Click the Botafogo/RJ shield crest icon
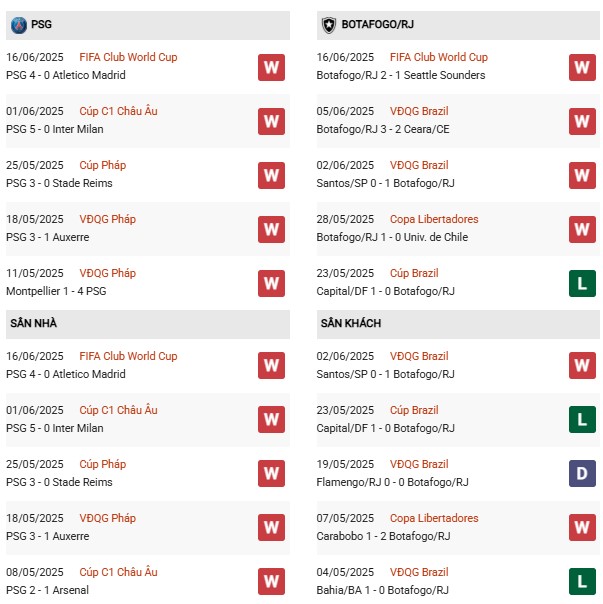This screenshot has height=604, width=603. coord(329,25)
